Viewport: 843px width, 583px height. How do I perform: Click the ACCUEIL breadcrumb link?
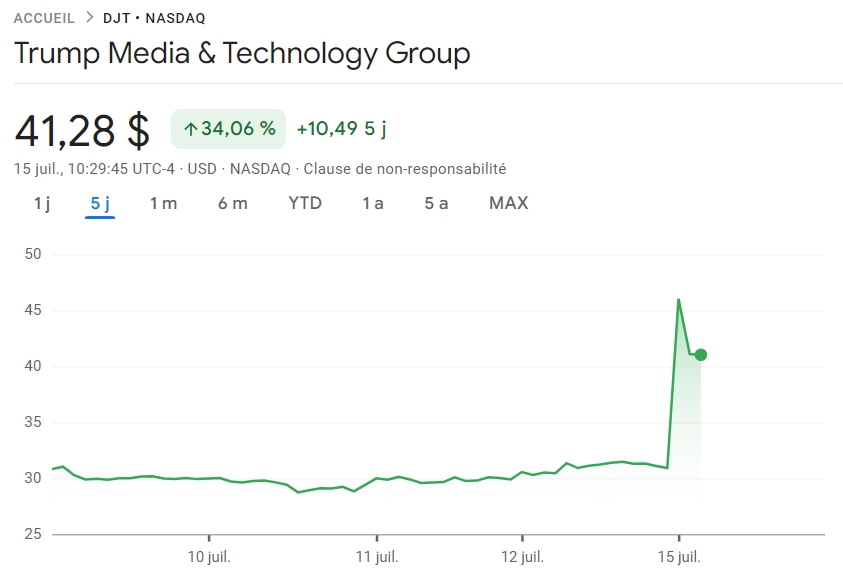pos(44,18)
